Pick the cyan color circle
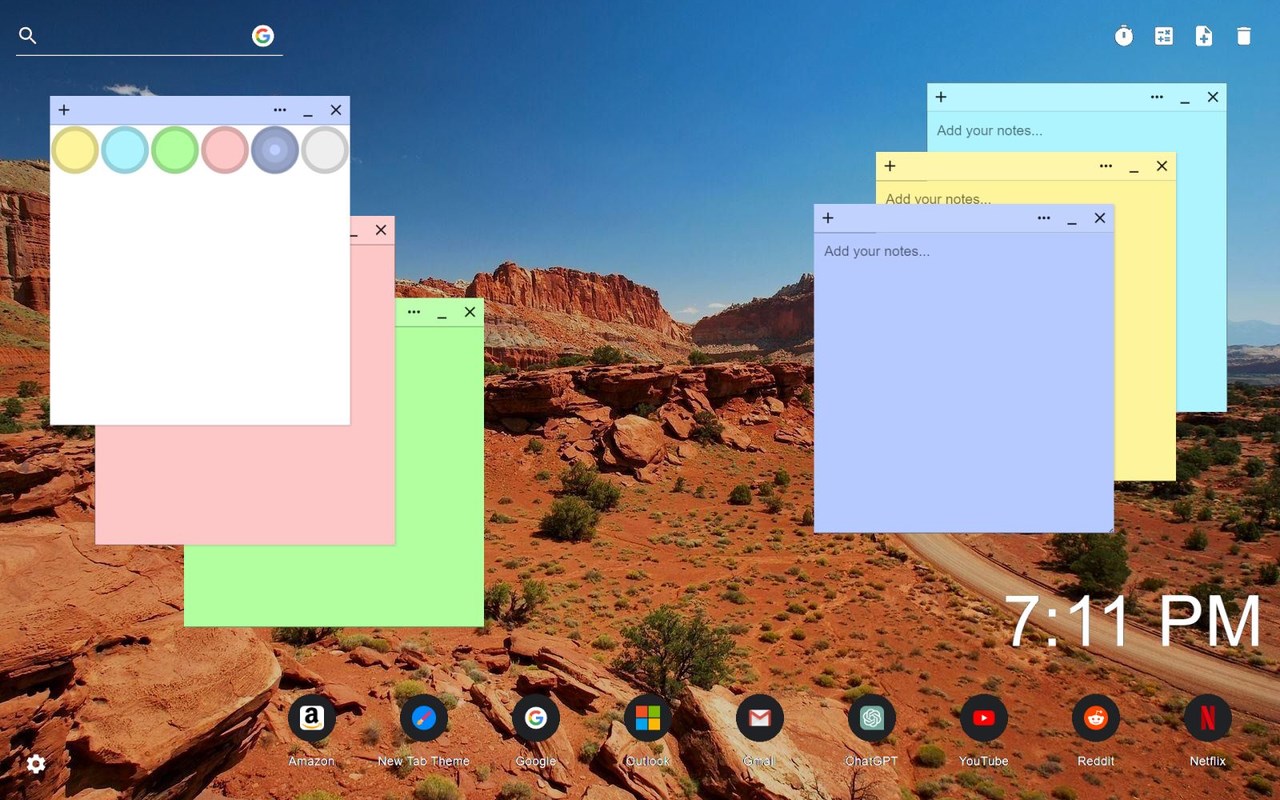 (x=125, y=150)
